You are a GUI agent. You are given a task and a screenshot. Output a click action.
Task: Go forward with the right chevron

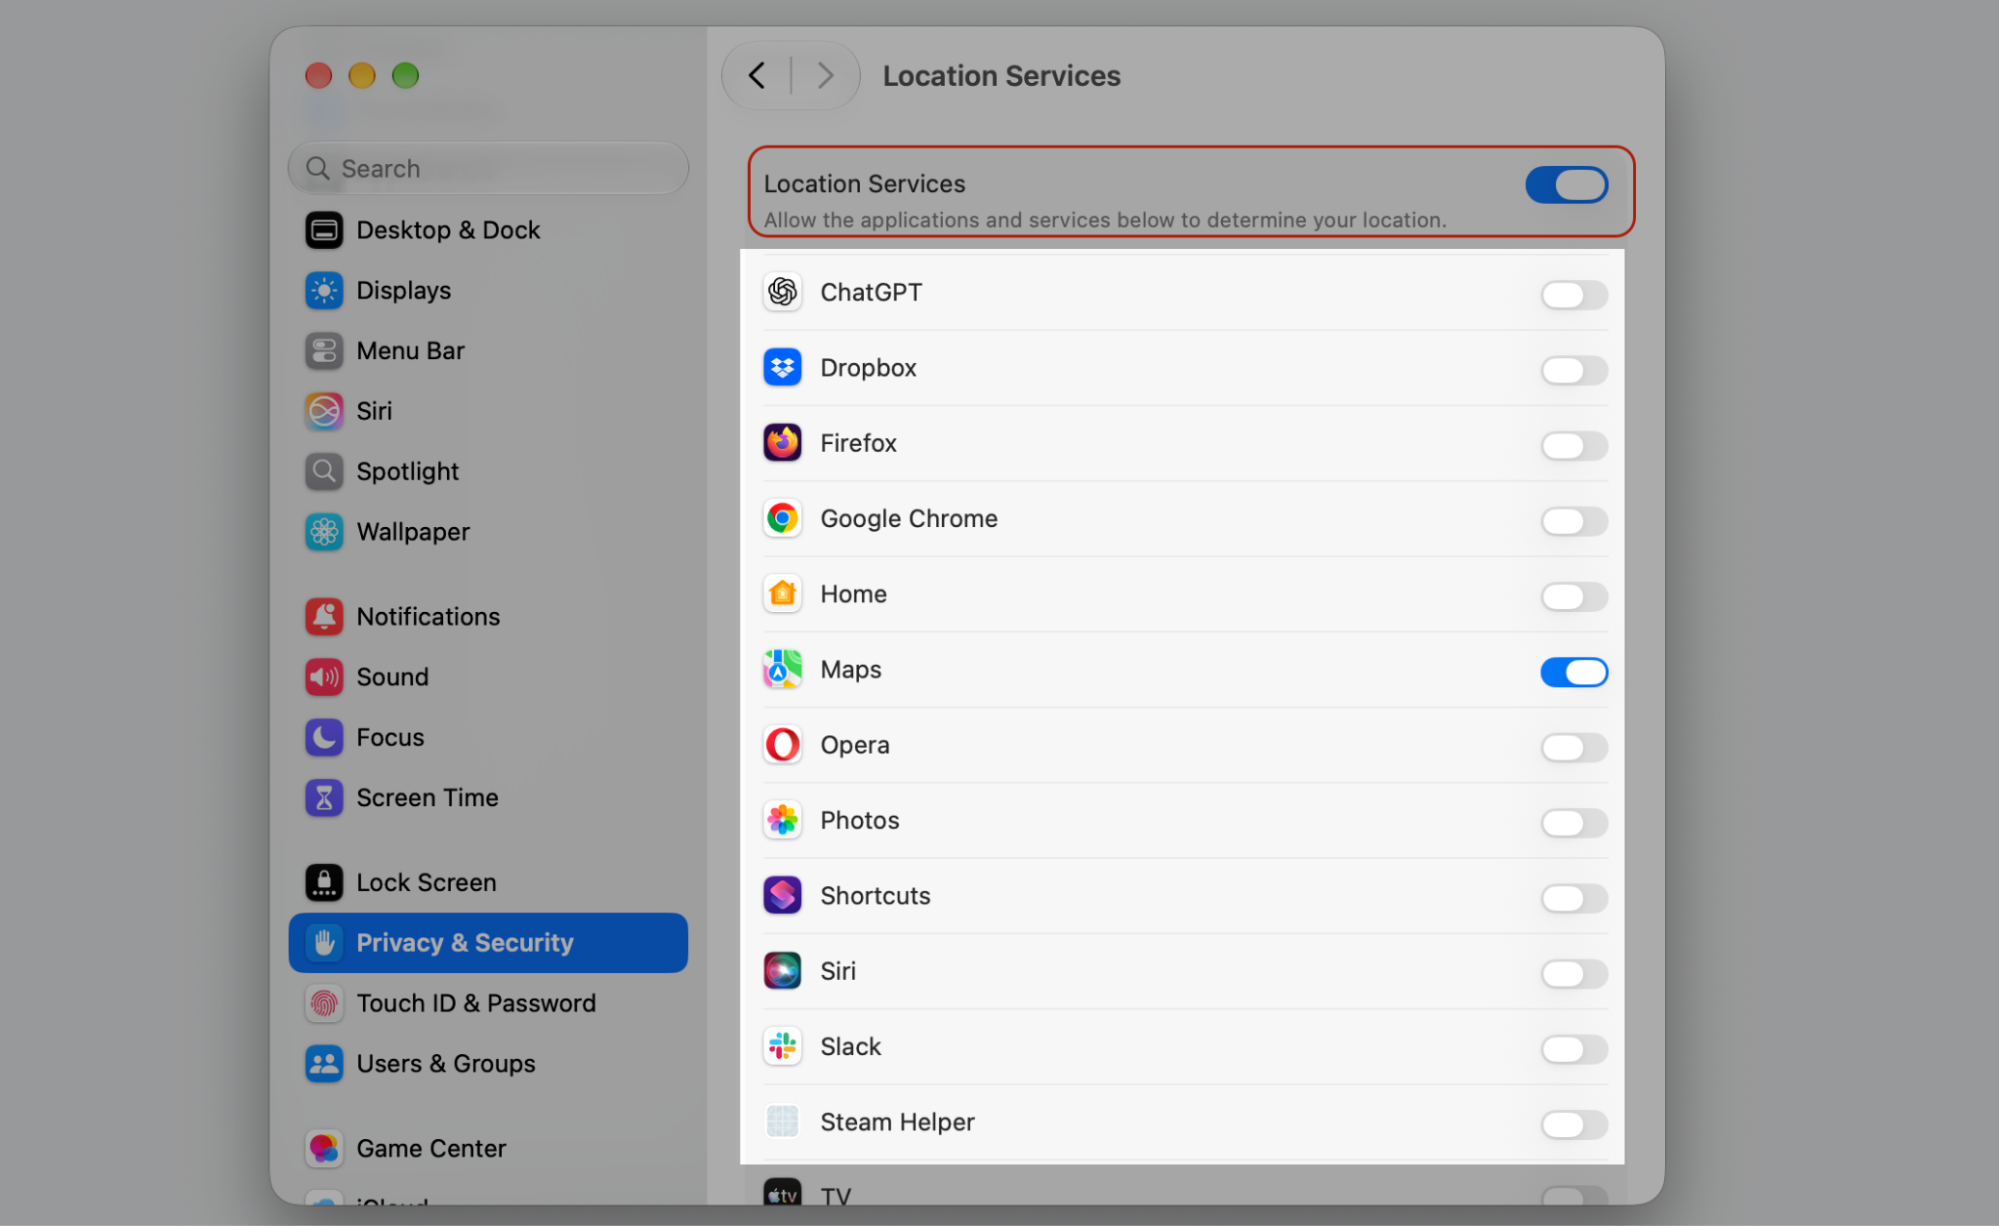[x=825, y=76]
